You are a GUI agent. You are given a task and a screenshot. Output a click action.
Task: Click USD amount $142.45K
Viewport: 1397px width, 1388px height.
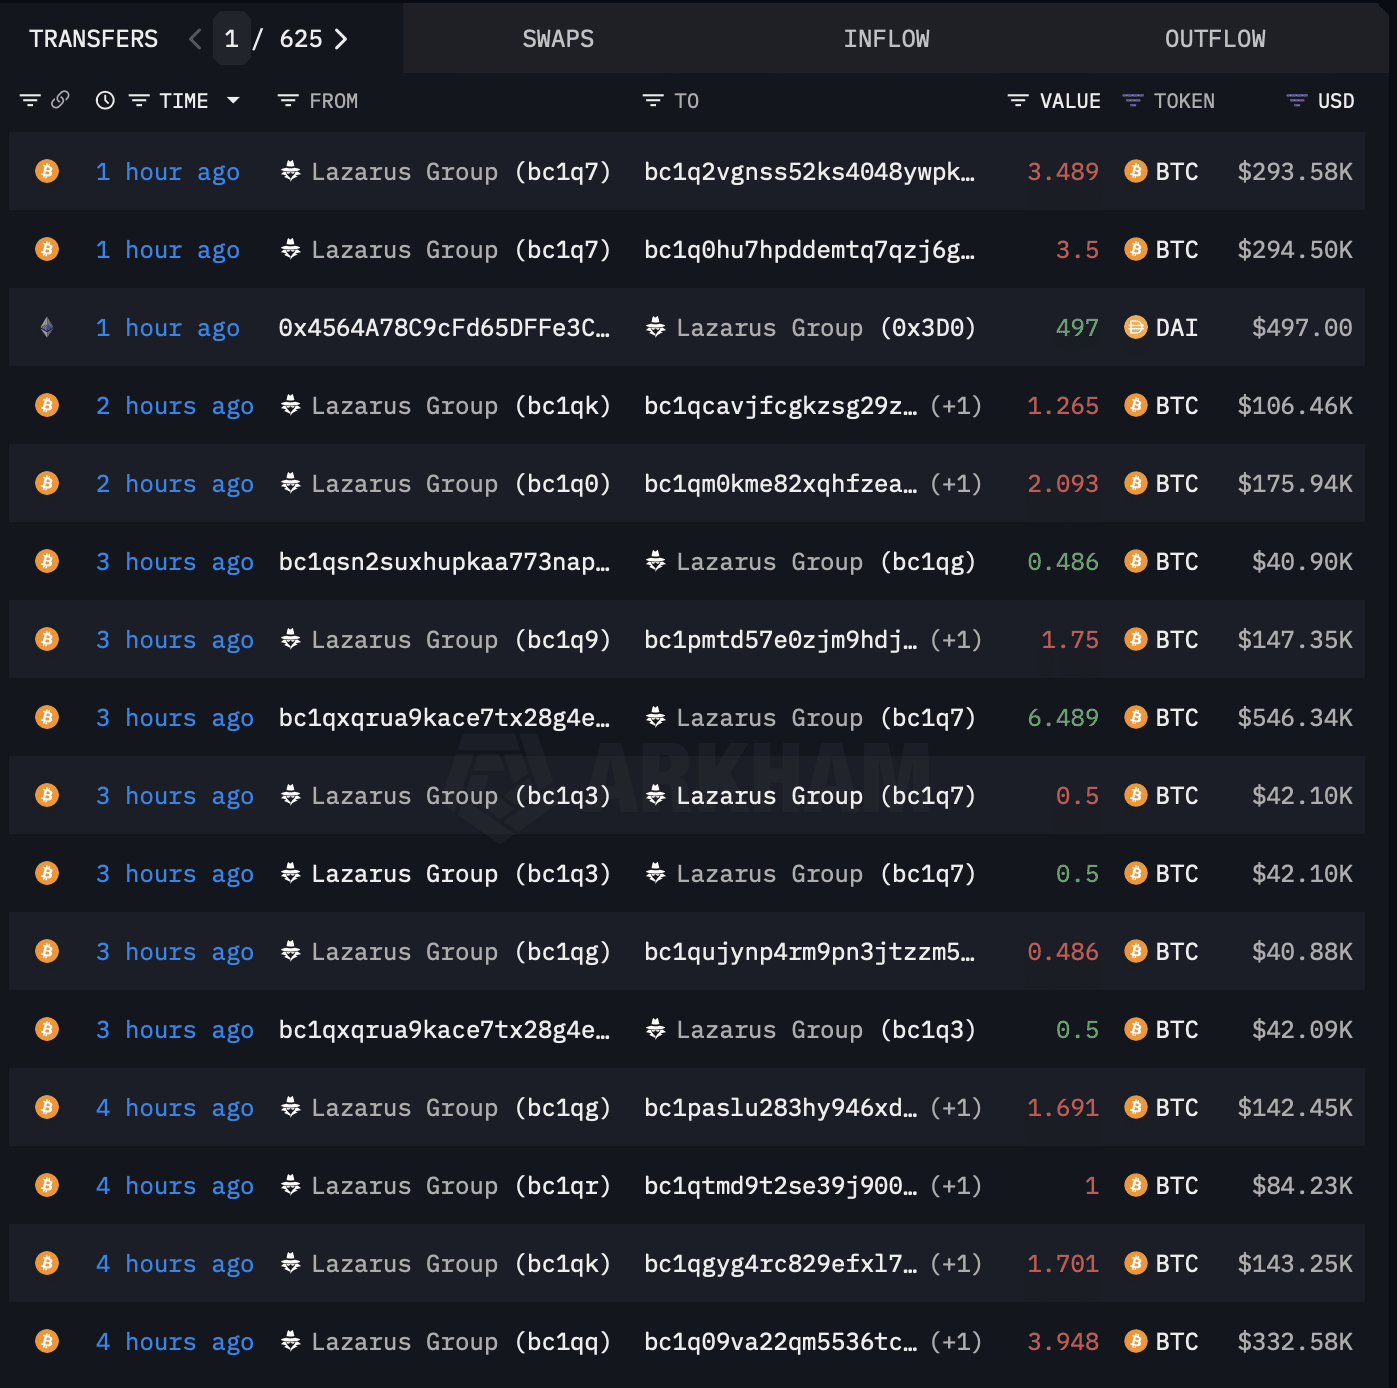[x=1295, y=1108]
